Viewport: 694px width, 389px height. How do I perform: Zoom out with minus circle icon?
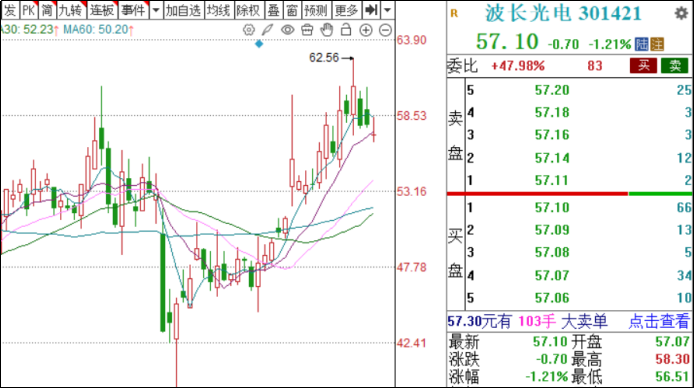point(386,30)
